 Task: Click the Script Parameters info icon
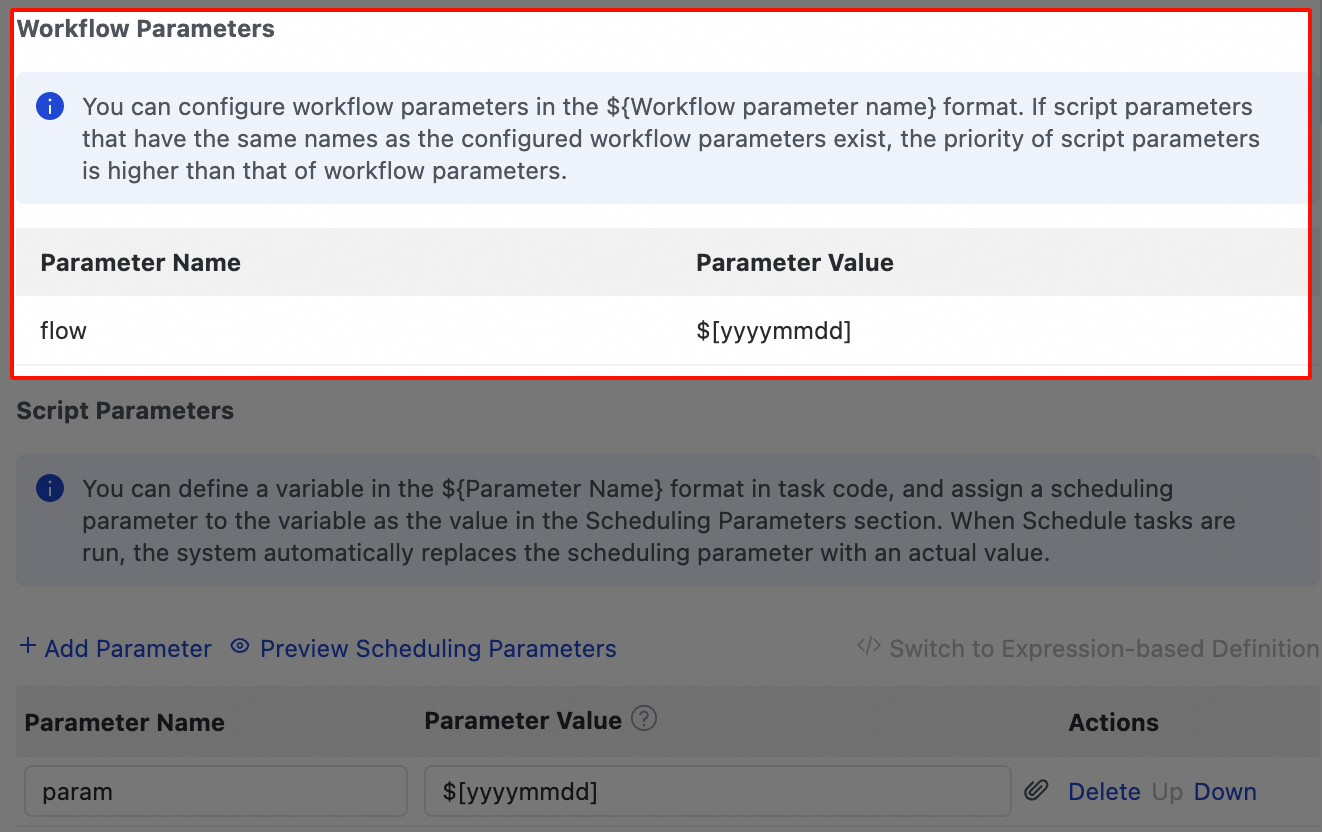[50, 489]
